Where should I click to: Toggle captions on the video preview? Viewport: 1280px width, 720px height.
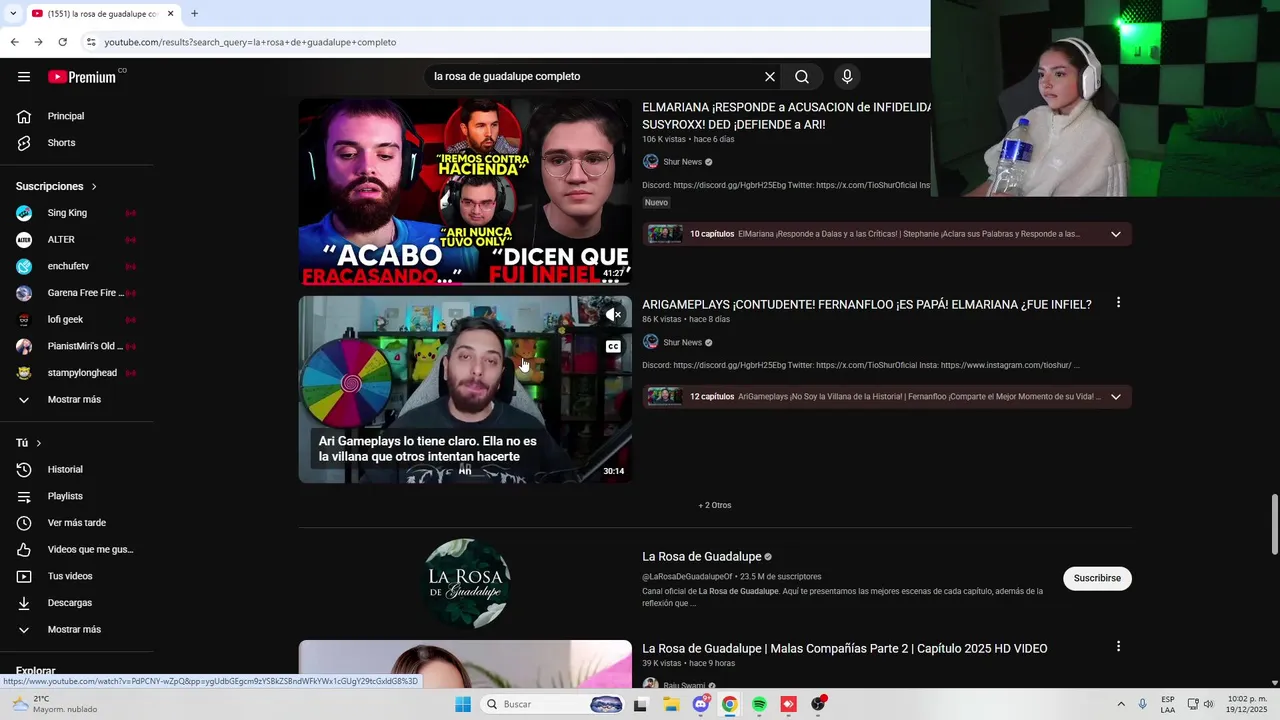click(613, 347)
